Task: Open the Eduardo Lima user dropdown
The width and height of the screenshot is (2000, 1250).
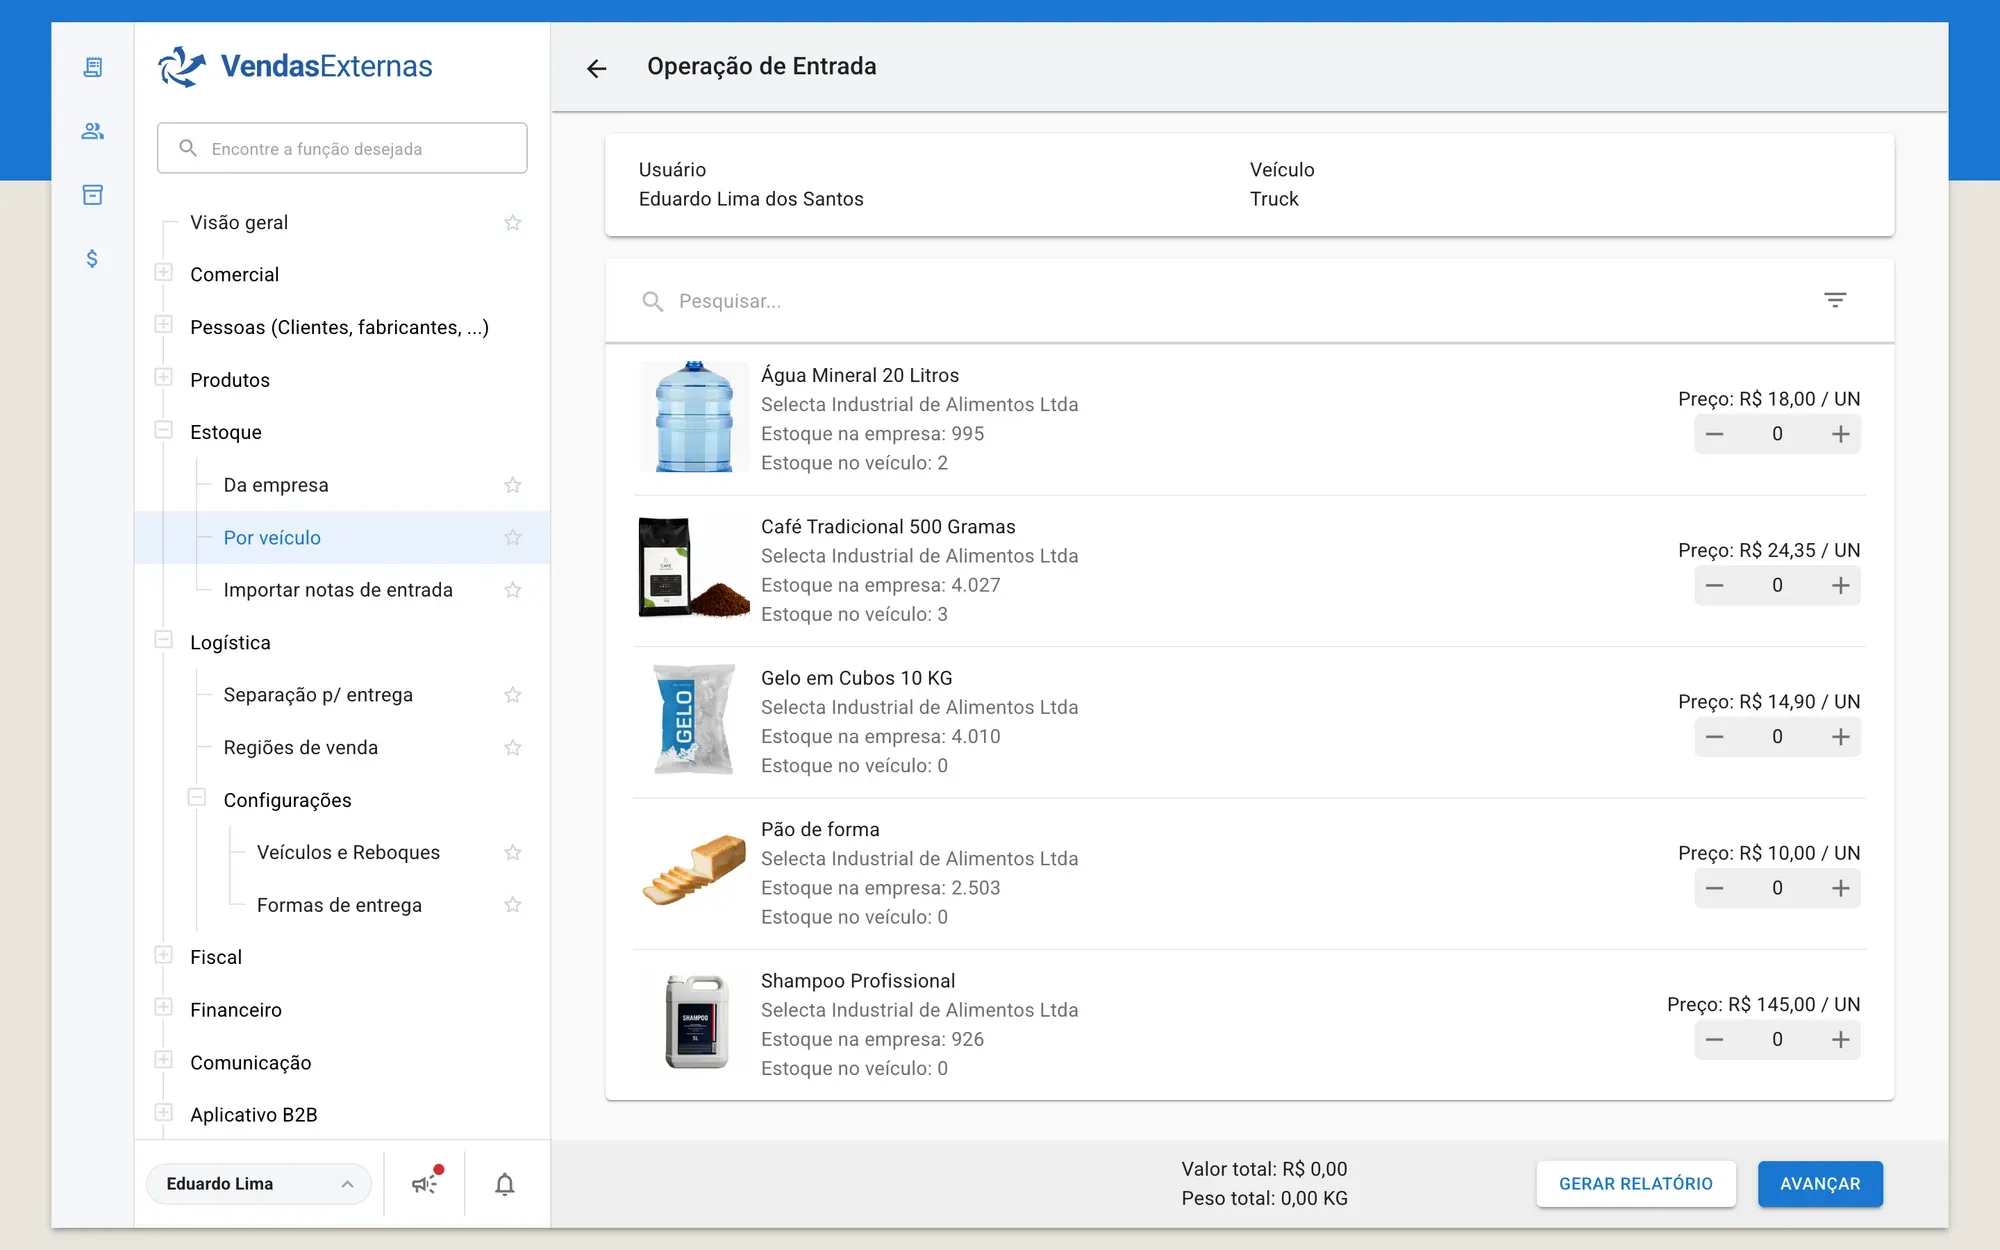Action: (259, 1184)
